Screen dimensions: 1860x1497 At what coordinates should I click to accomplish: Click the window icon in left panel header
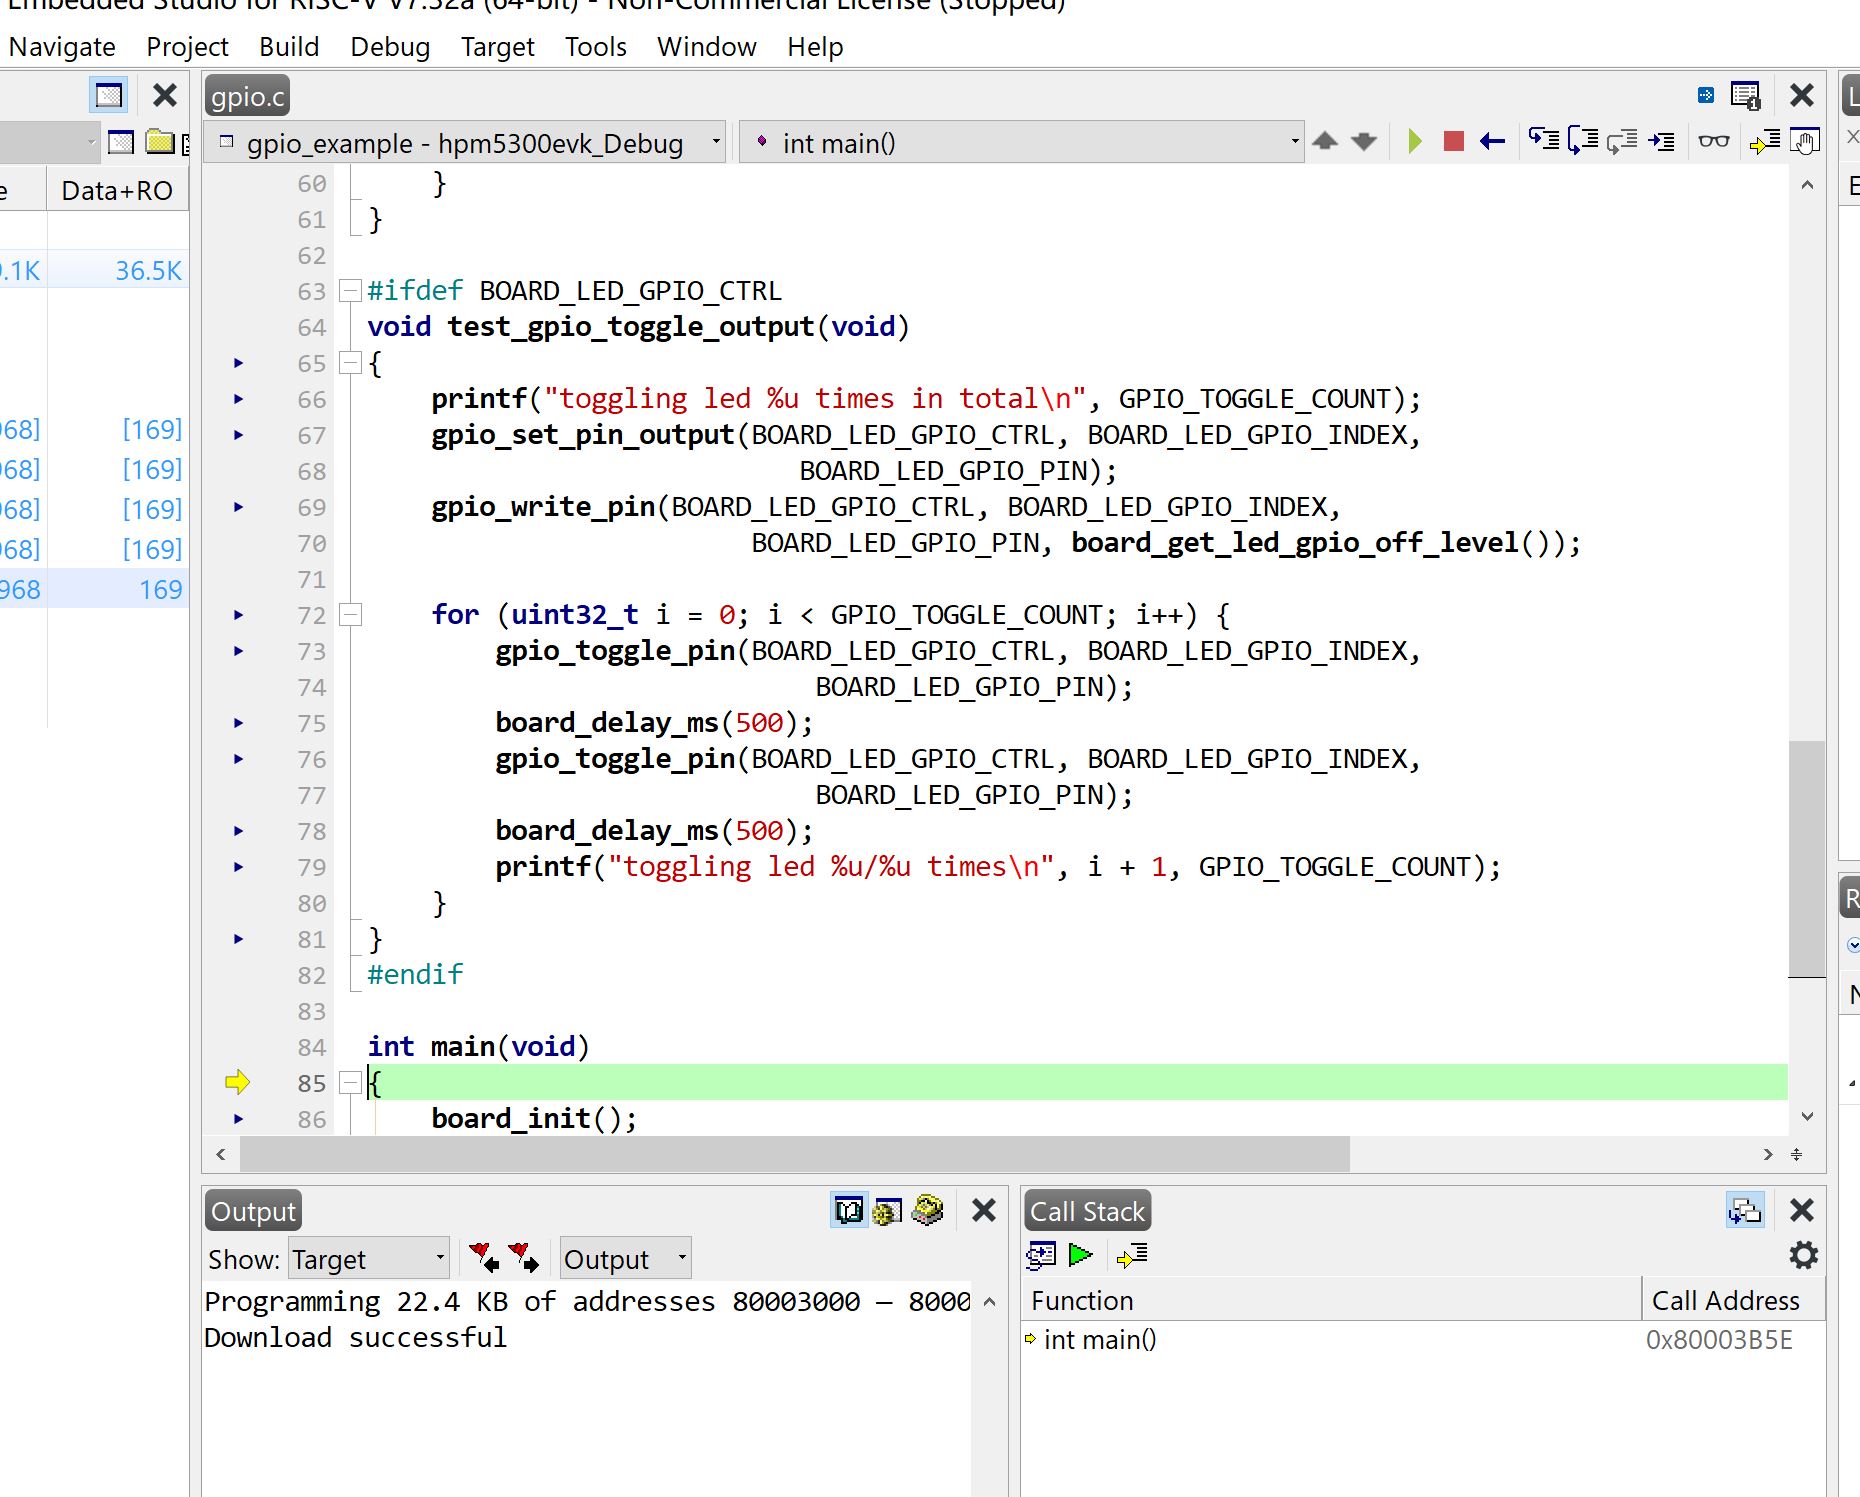pyautogui.click(x=109, y=95)
